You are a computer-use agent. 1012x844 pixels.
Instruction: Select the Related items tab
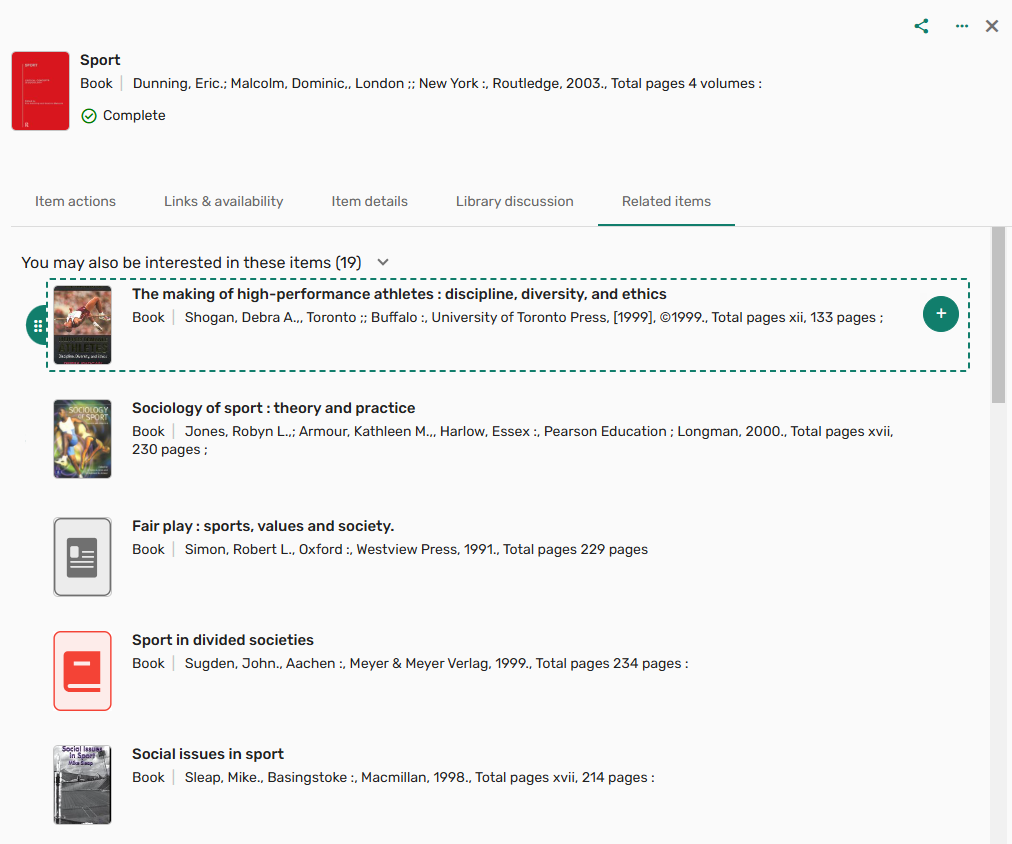click(x=666, y=201)
